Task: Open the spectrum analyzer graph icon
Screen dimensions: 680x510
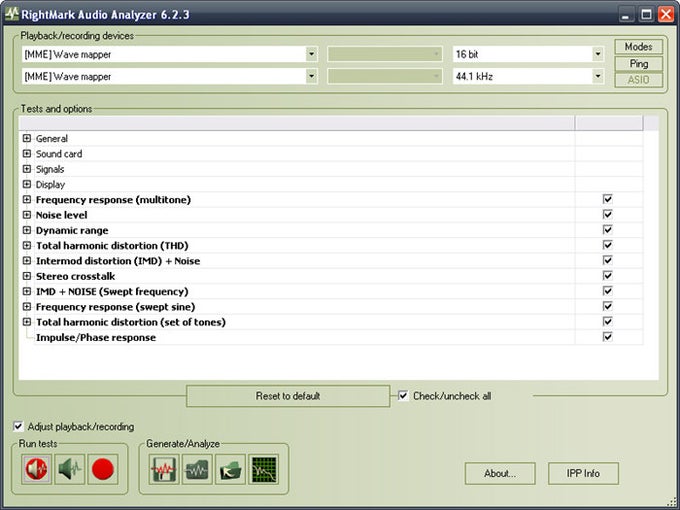Action: click(264, 469)
